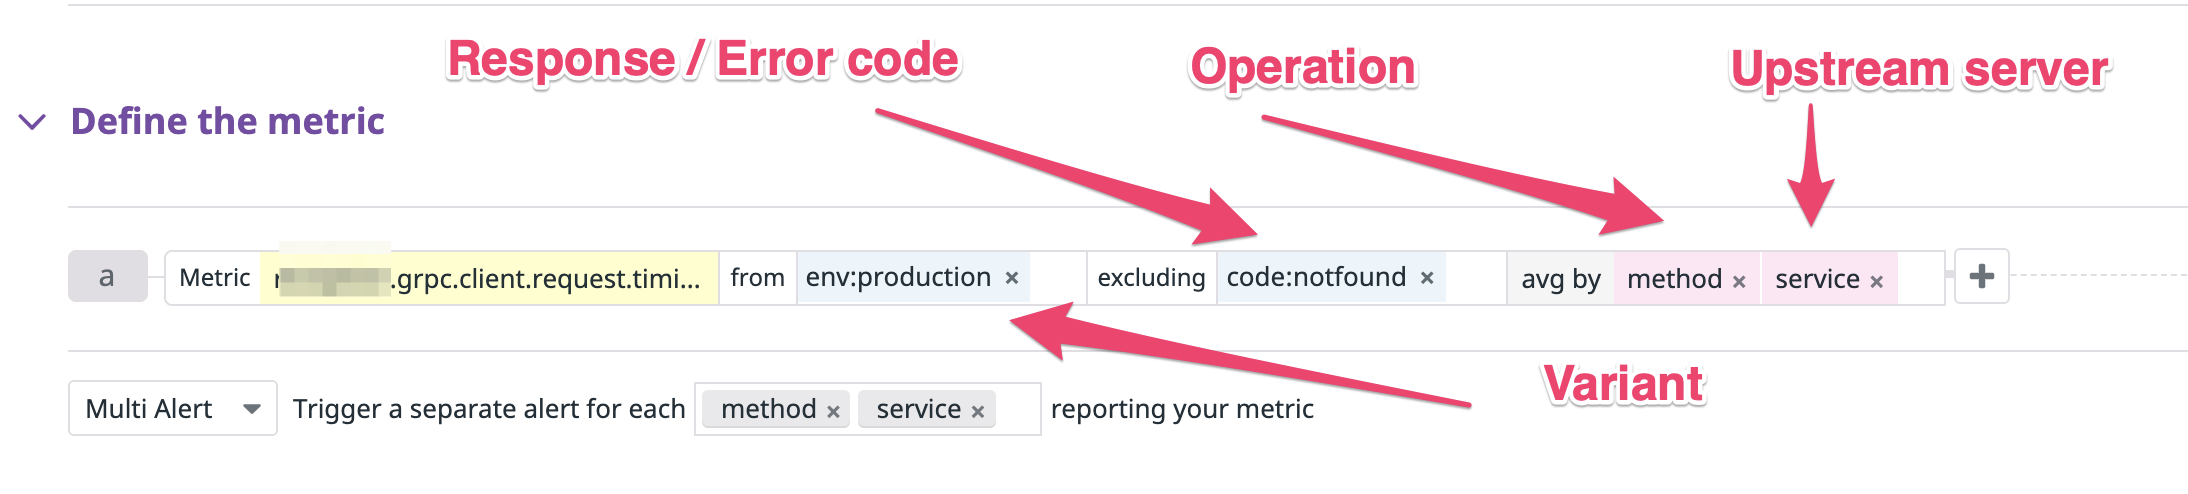Remove method tag from multi alert
Image resolution: width=2188 pixels, height=494 pixels.
tap(833, 411)
